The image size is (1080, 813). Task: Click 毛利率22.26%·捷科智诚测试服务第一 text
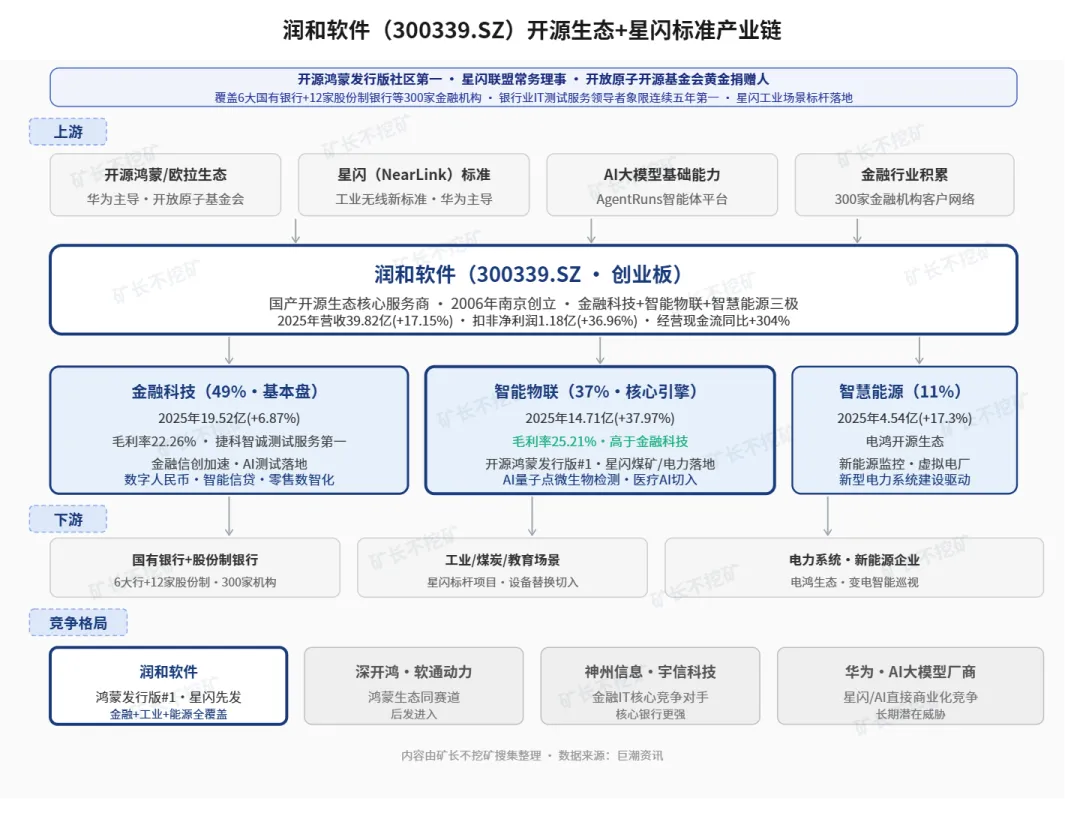tap(229, 441)
